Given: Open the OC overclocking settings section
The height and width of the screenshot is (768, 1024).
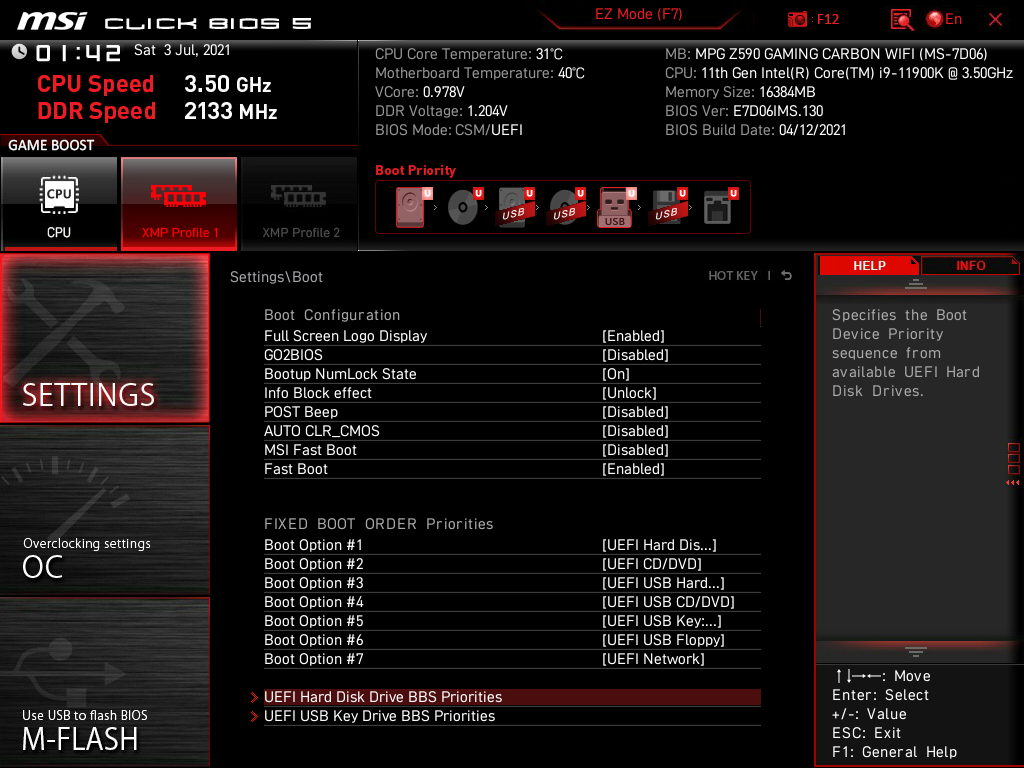Looking at the screenshot, I should tap(104, 511).
